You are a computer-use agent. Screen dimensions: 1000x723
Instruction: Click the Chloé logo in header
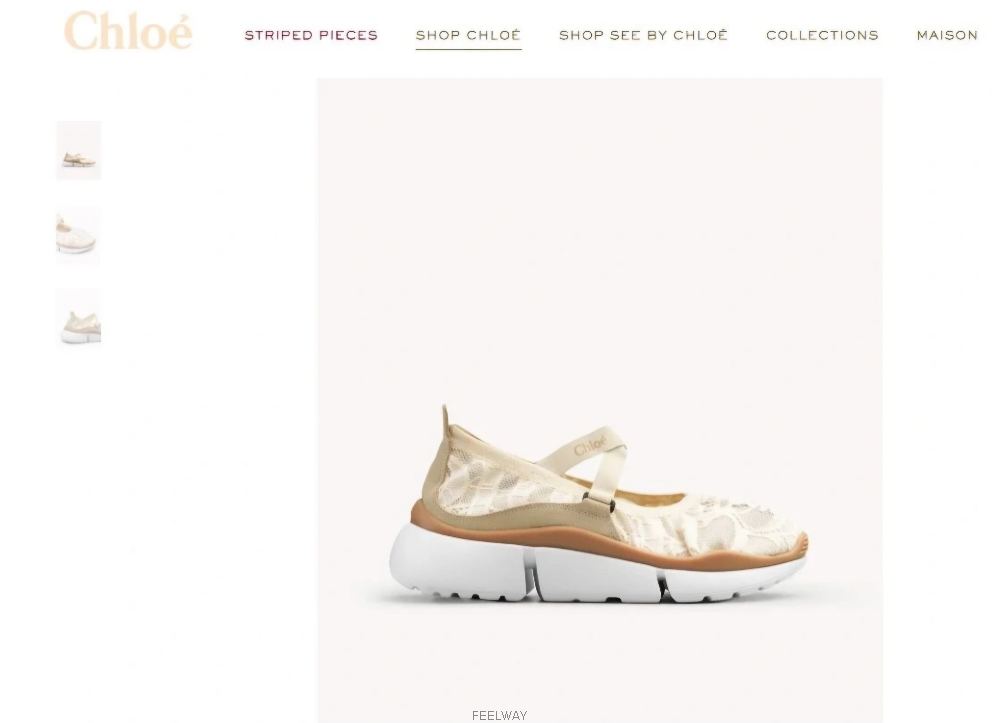(128, 31)
